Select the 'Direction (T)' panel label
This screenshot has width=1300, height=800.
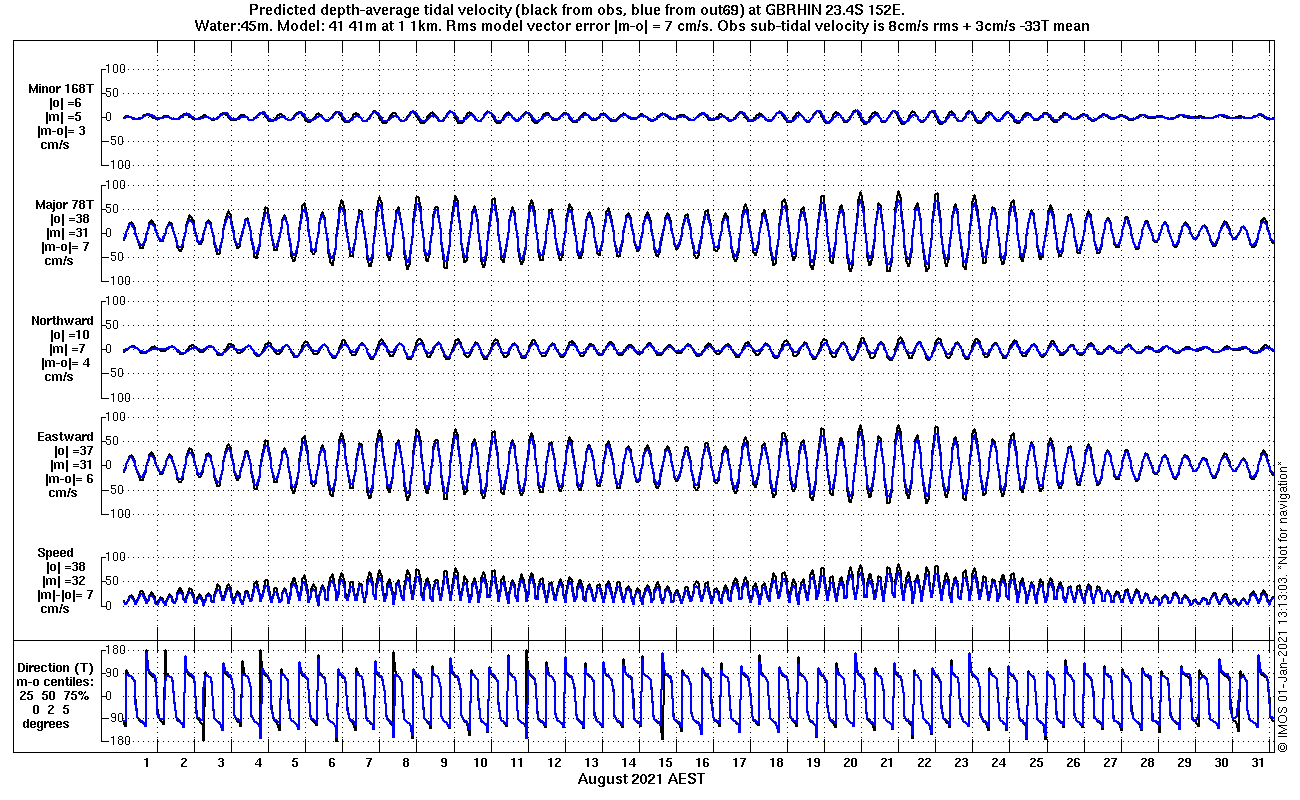tap(58, 667)
